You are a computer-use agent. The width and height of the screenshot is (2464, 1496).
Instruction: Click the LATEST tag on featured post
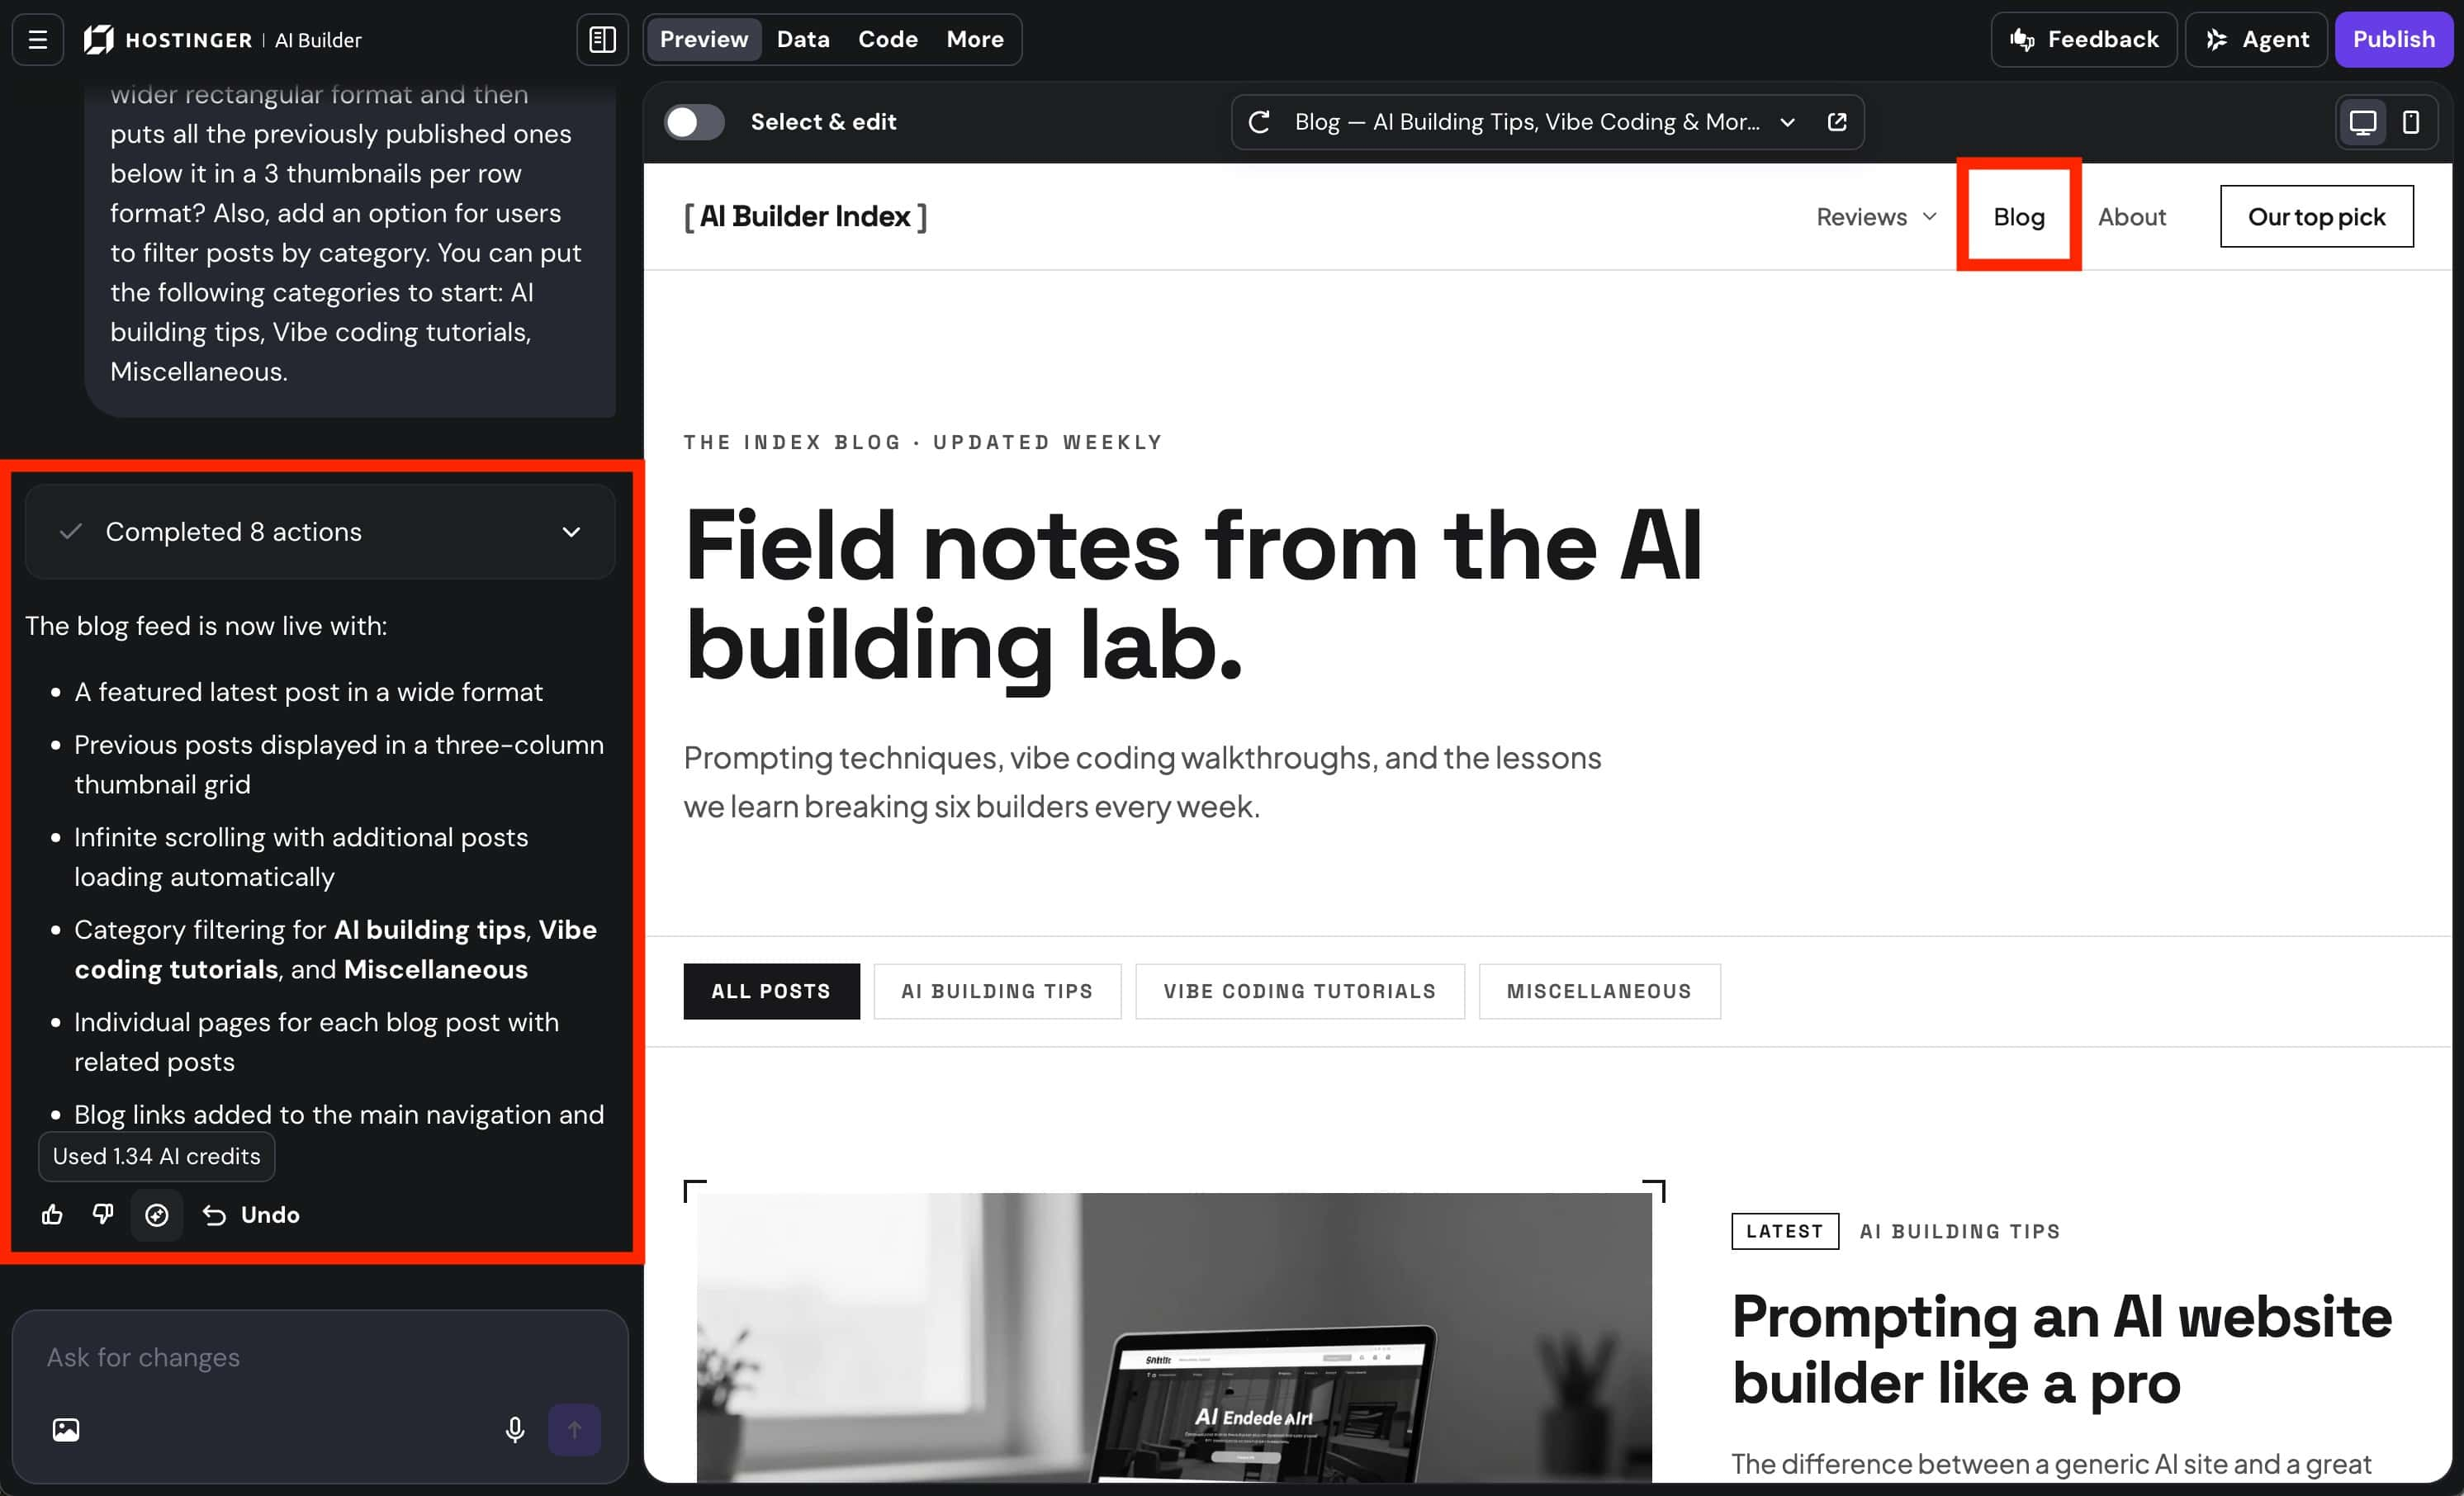(1785, 1231)
